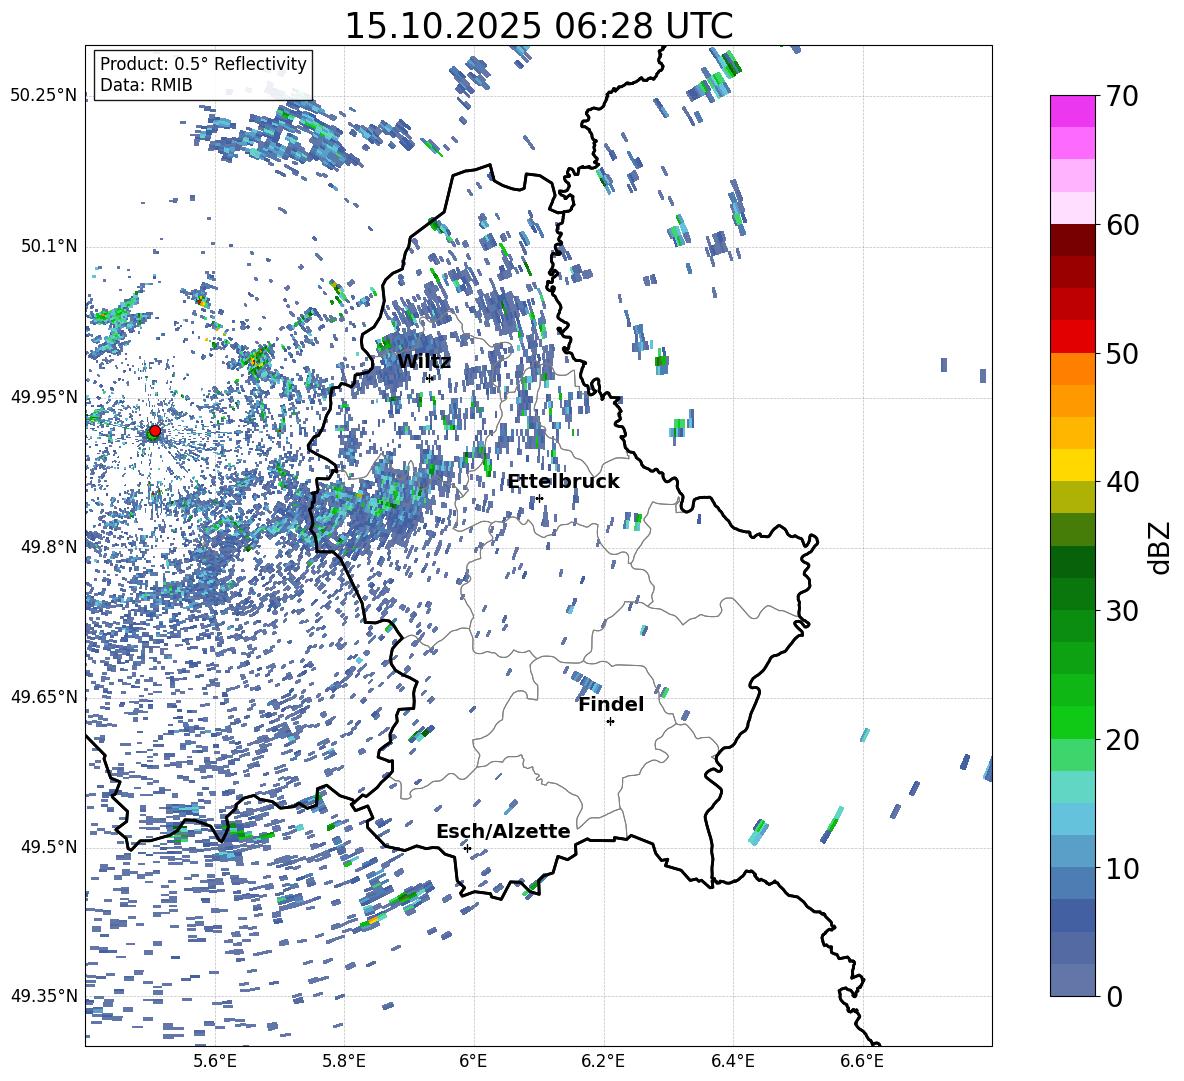Screen dimensions: 1184x1081
Task: Click the 6°E longitude label
Action: pyautogui.click(x=473, y=1061)
